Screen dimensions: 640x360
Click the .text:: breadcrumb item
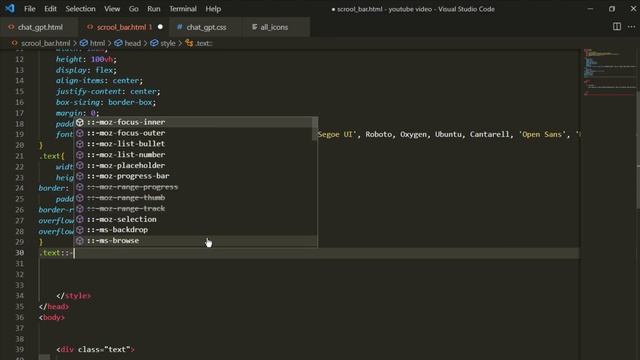pos(203,43)
